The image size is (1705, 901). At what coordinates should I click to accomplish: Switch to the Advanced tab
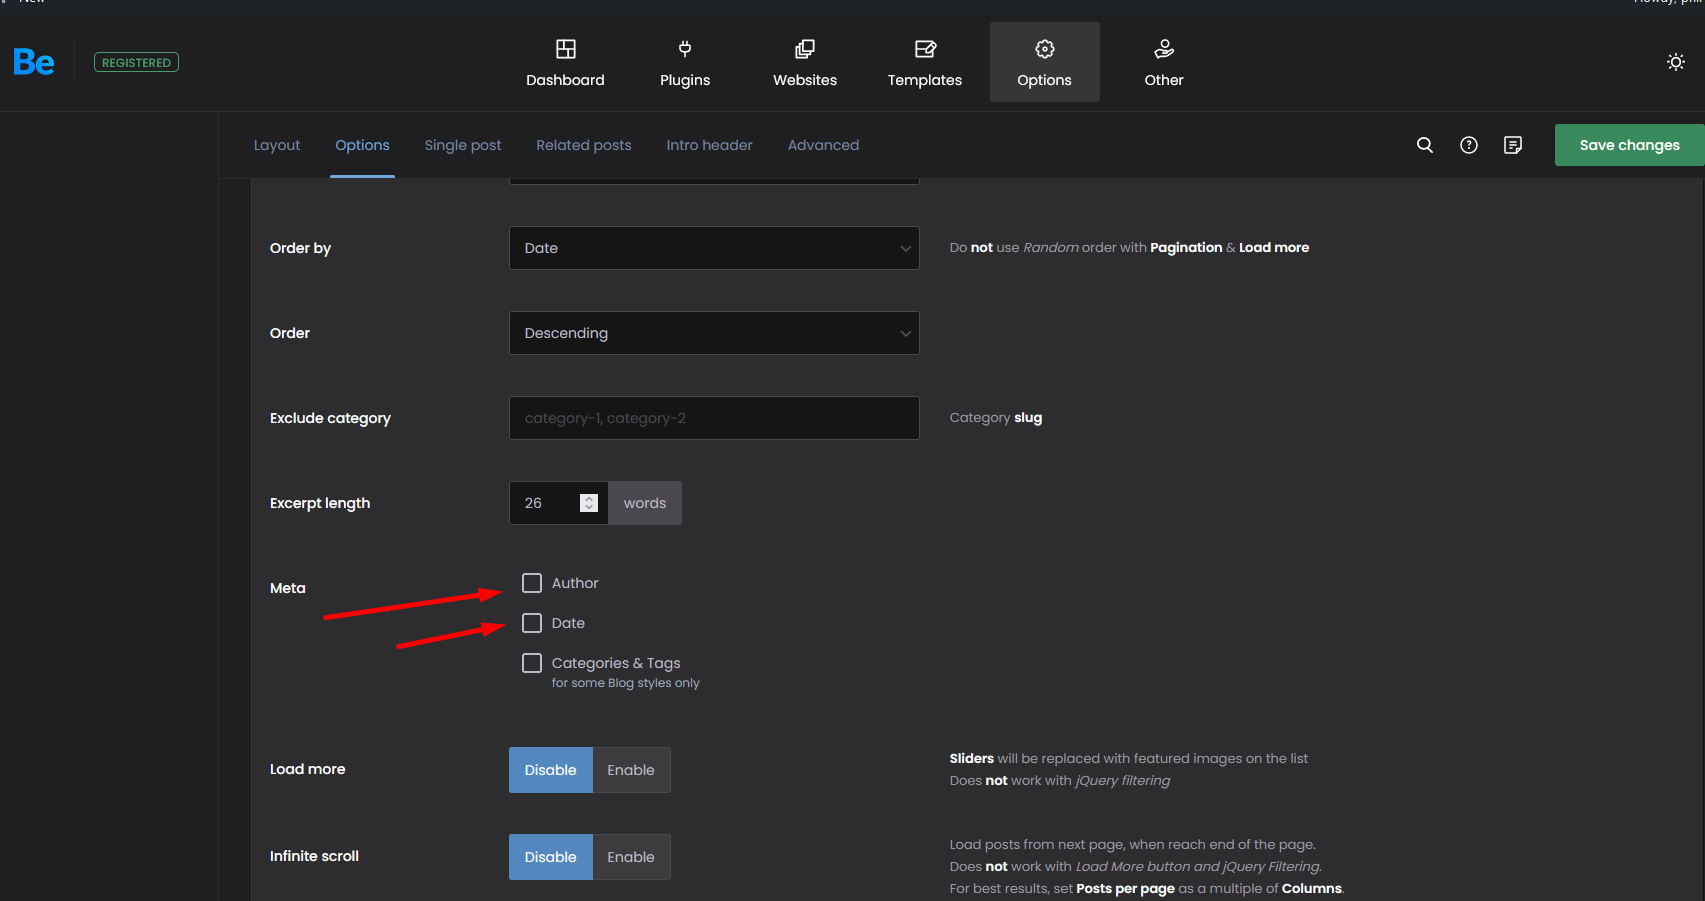(x=823, y=145)
